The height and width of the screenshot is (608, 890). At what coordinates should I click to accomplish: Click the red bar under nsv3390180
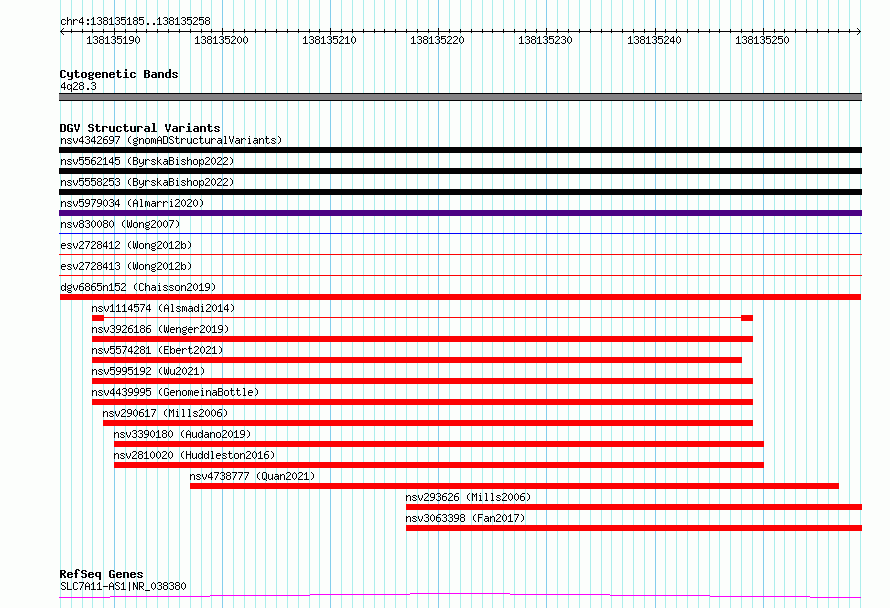[x=439, y=444]
